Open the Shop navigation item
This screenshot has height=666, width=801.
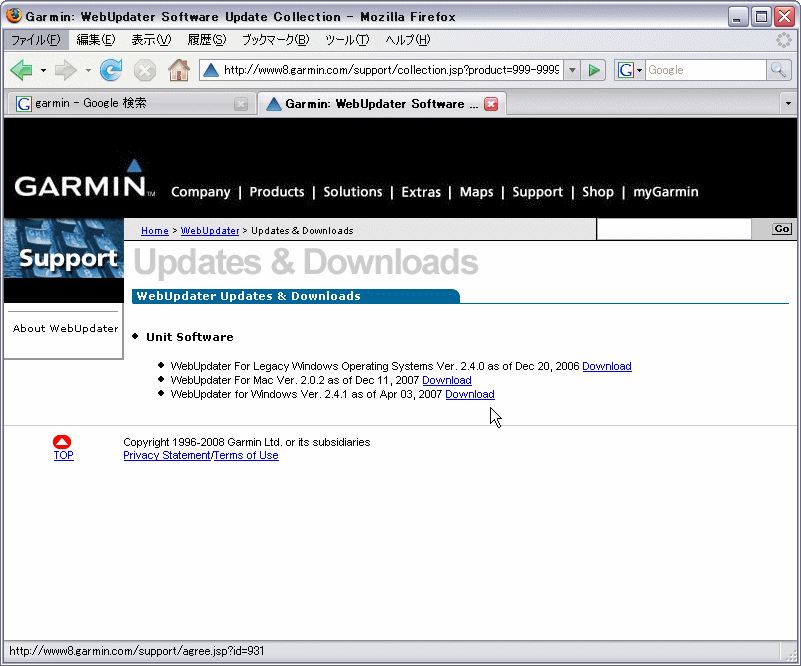tap(598, 192)
